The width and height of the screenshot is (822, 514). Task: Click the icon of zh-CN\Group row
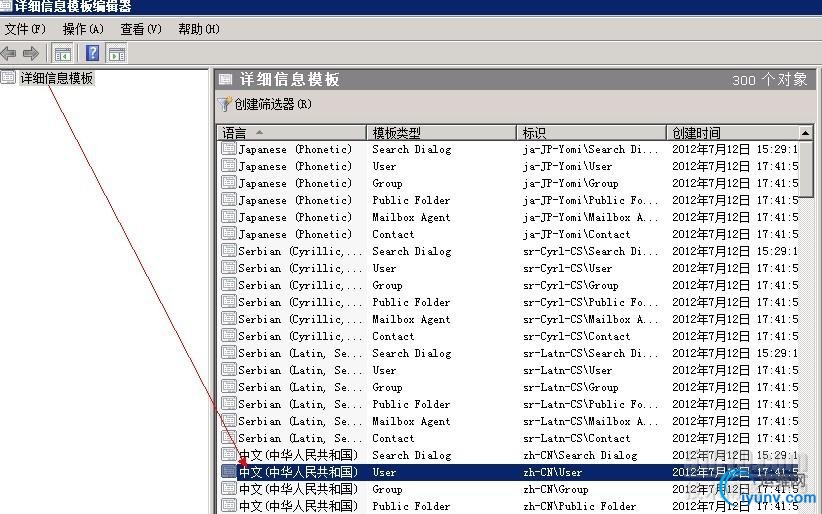pos(229,489)
